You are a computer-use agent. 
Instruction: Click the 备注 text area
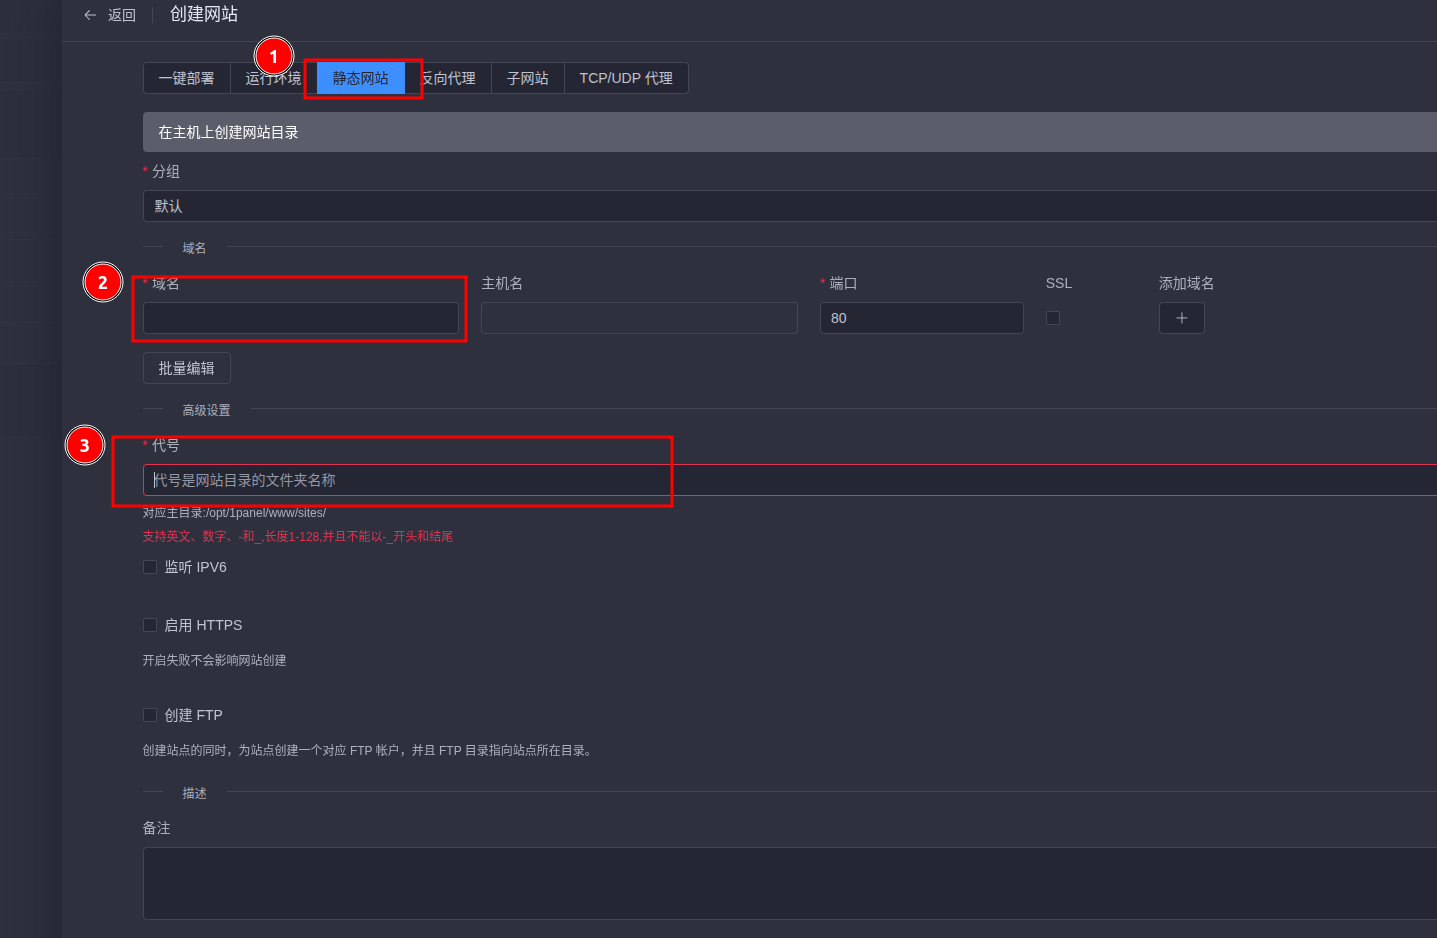[x=790, y=883]
